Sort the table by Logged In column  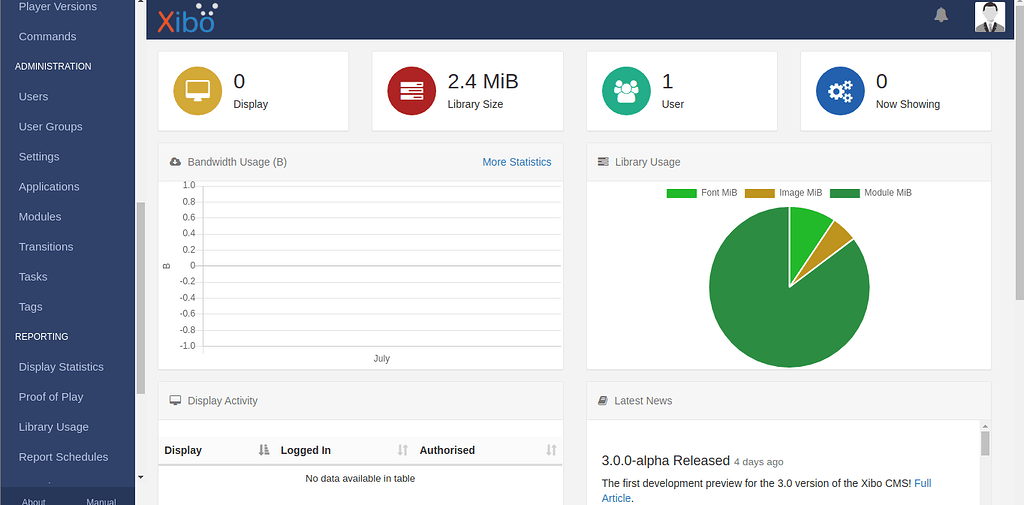pos(344,450)
